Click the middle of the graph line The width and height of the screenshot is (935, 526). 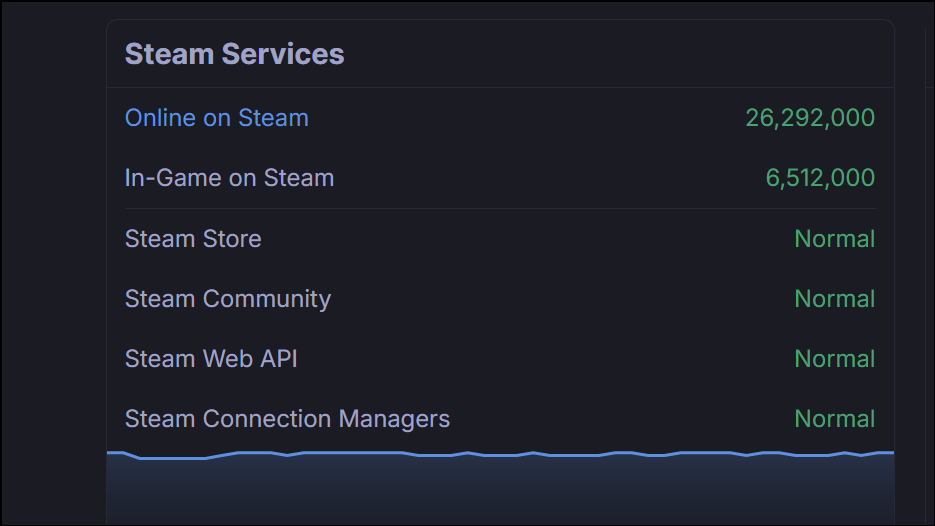500,456
